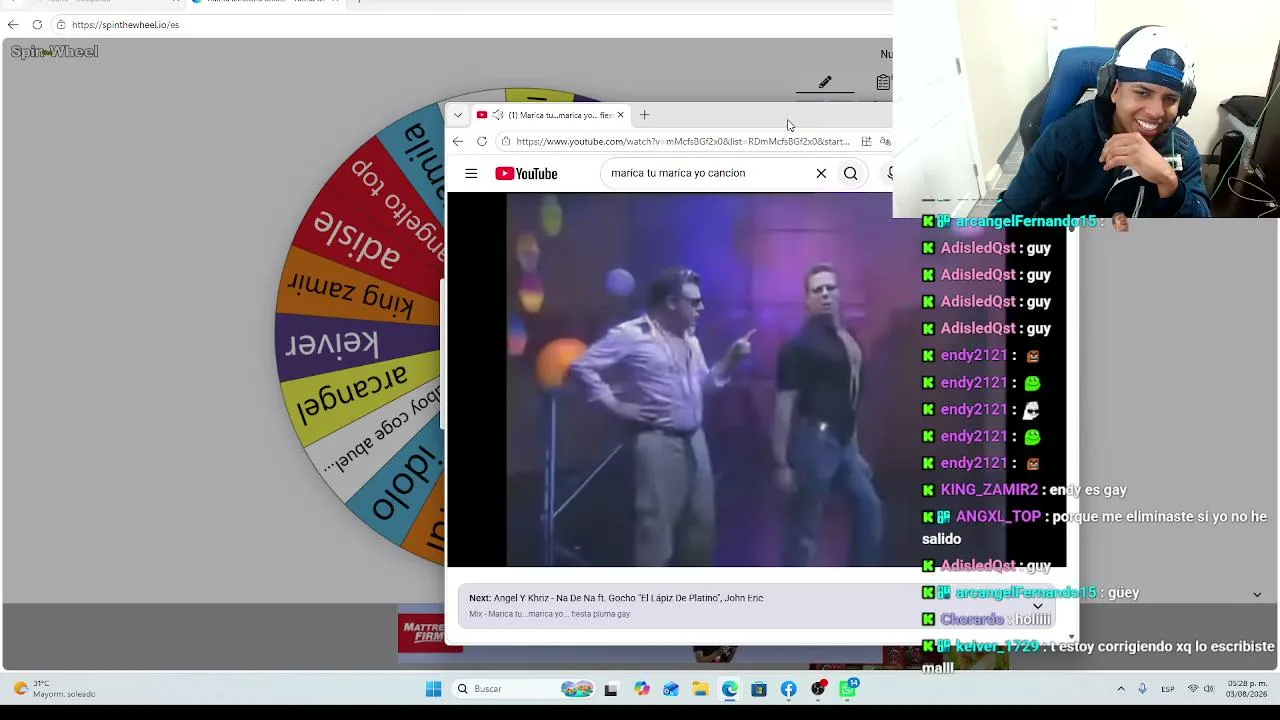Click KING_ZAMIR2 username in chat
This screenshot has width=1280, height=720.
click(x=989, y=490)
